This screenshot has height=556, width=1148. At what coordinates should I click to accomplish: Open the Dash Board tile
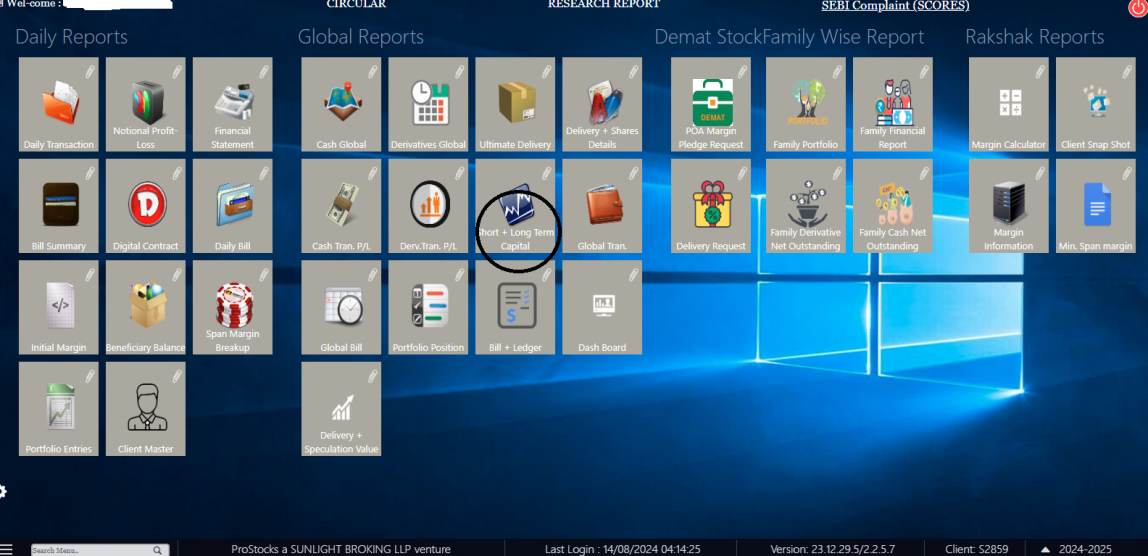click(x=603, y=308)
